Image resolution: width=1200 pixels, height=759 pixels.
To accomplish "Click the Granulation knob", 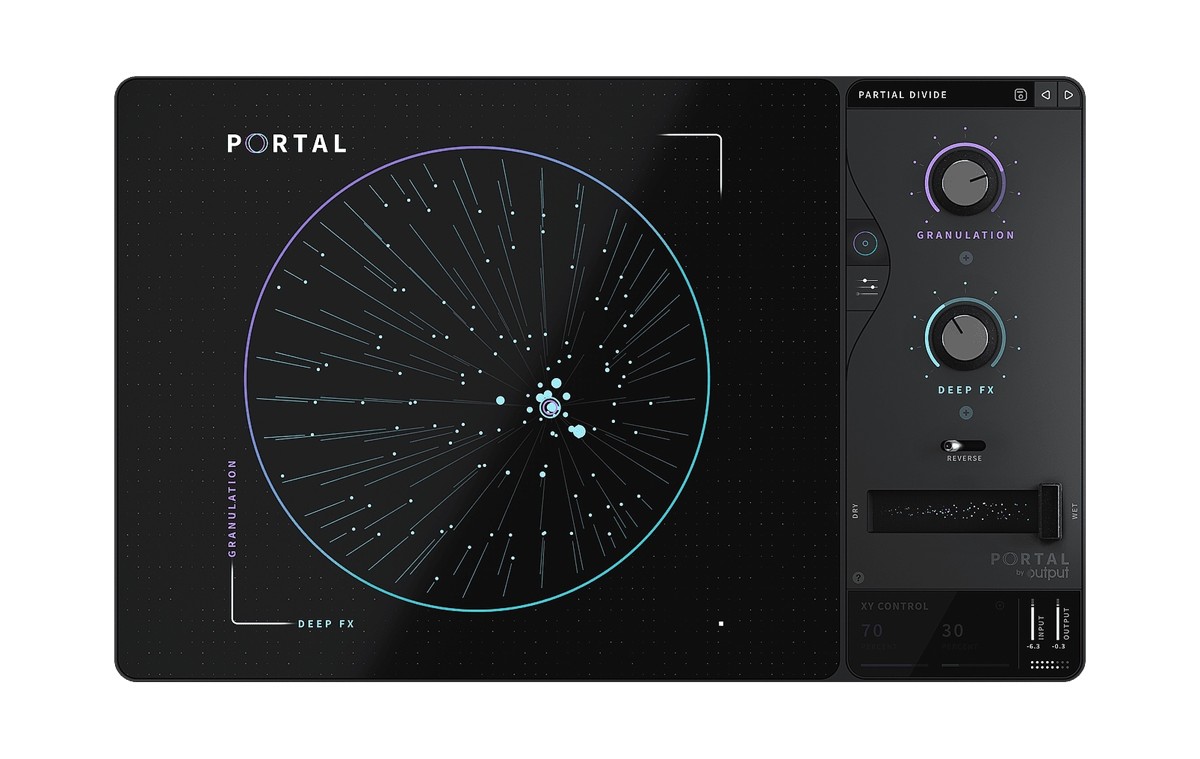I will (x=965, y=183).
